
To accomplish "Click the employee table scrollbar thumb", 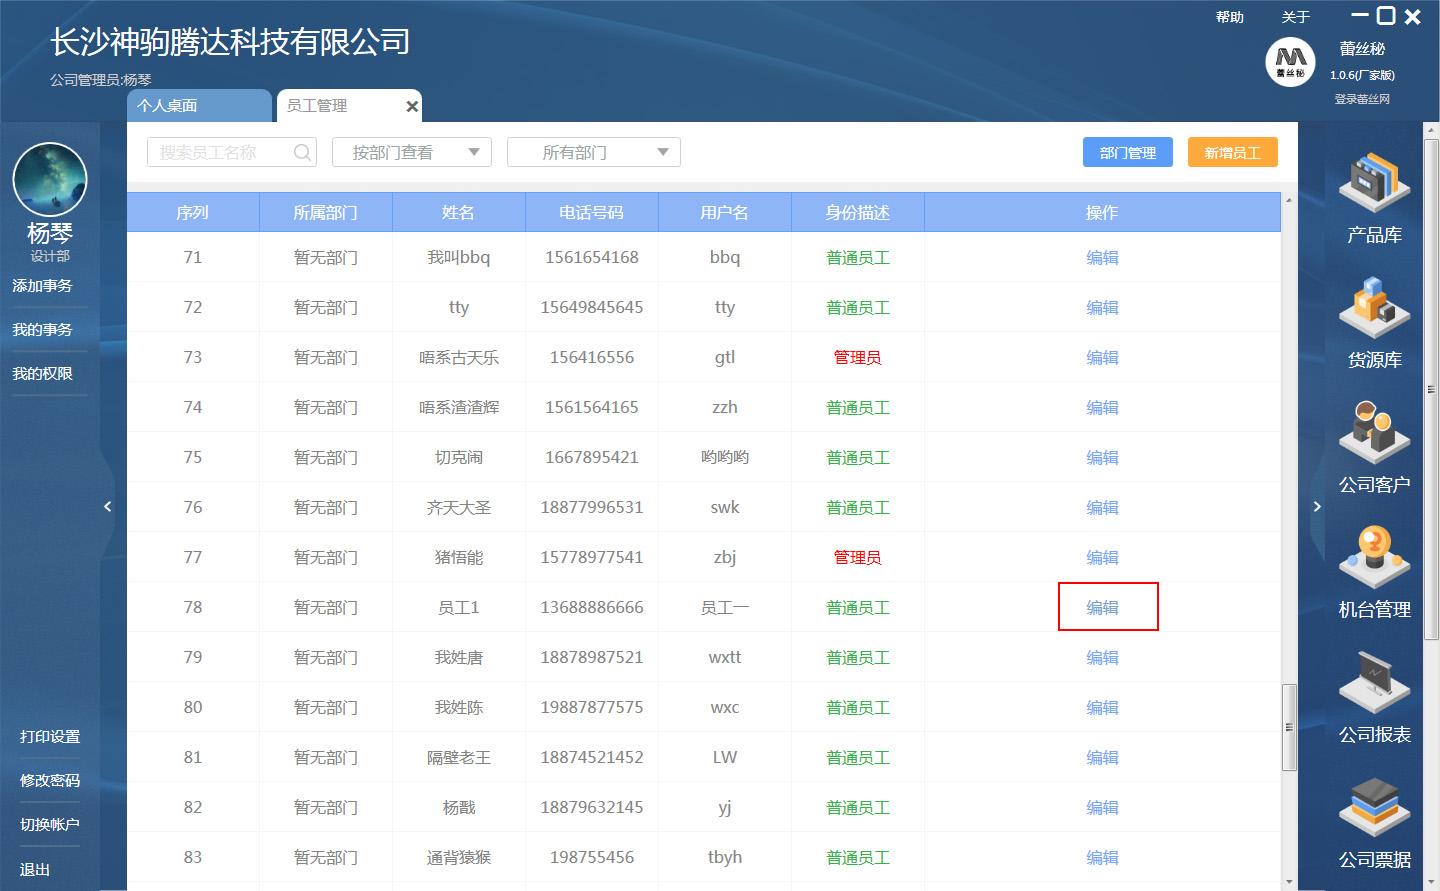I will pyautogui.click(x=1289, y=727).
